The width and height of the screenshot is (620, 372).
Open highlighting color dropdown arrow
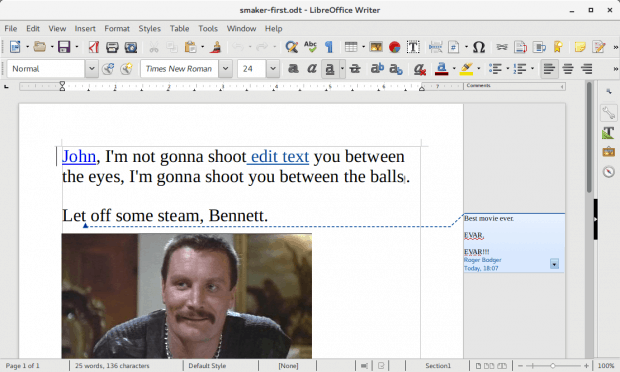[x=478, y=69]
